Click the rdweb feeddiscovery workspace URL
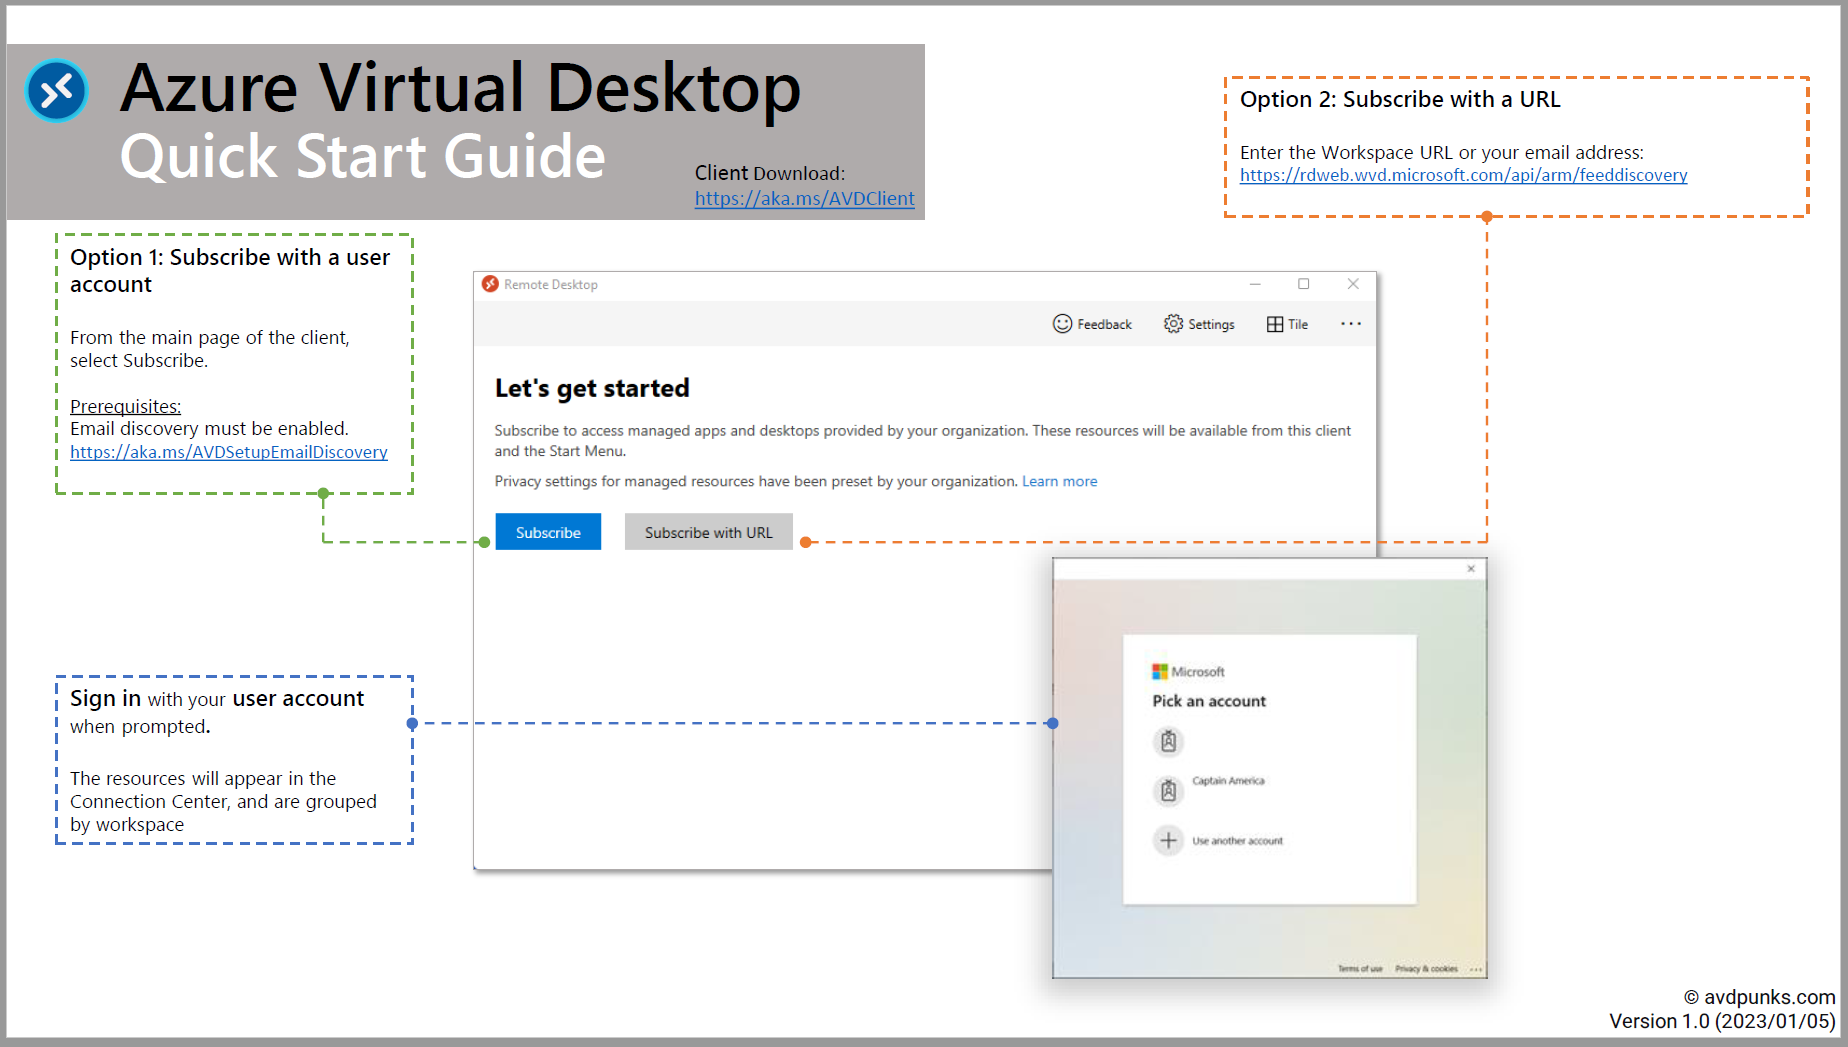 [x=1463, y=175]
